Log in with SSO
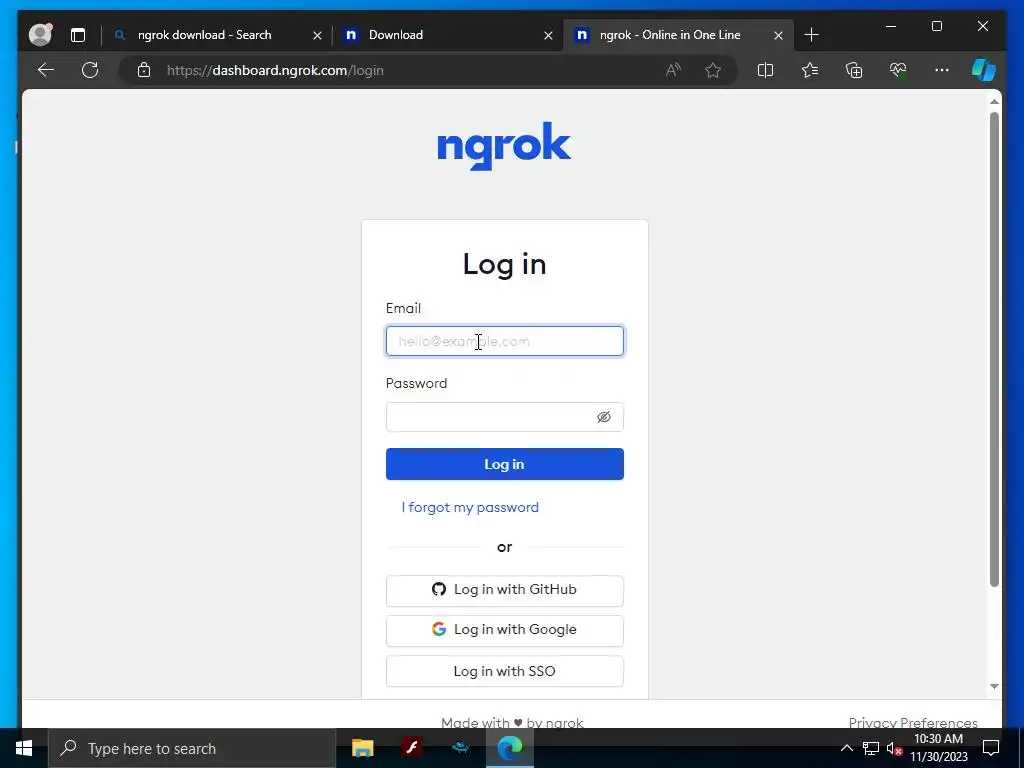Image resolution: width=1024 pixels, height=768 pixels. coord(505,671)
